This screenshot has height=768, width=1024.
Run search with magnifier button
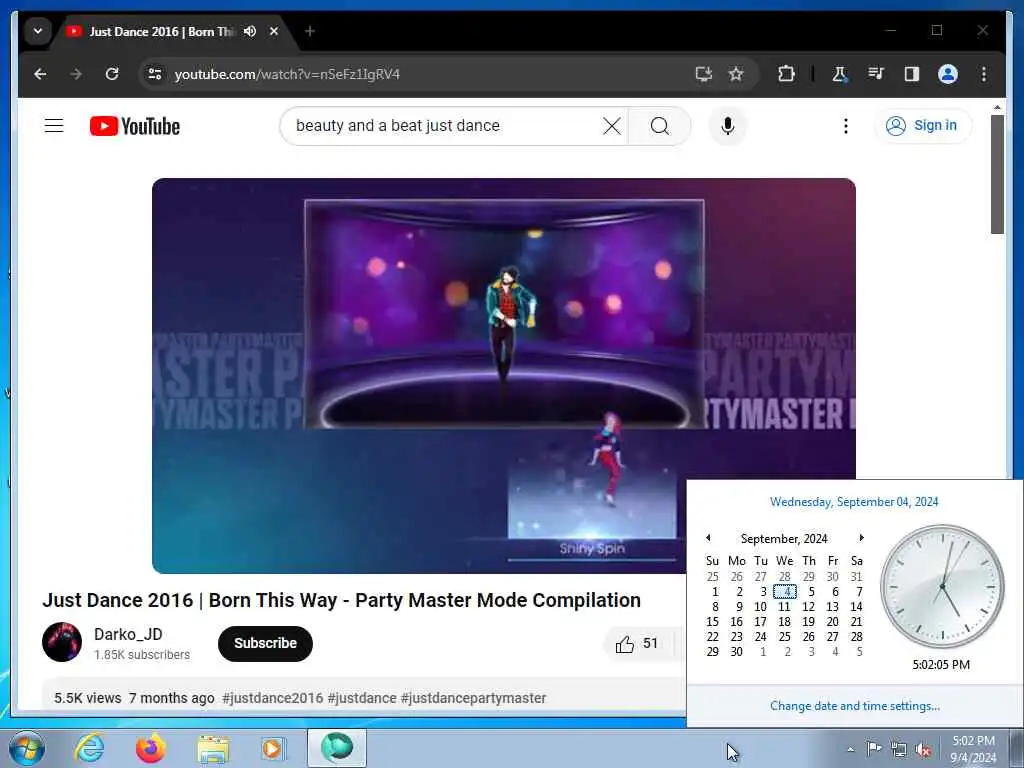660,125
